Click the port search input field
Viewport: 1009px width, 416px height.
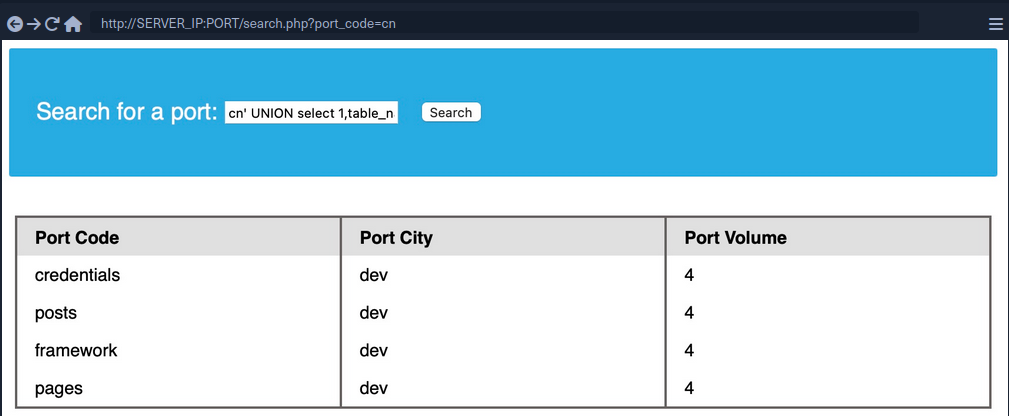[x=311, y=113]
